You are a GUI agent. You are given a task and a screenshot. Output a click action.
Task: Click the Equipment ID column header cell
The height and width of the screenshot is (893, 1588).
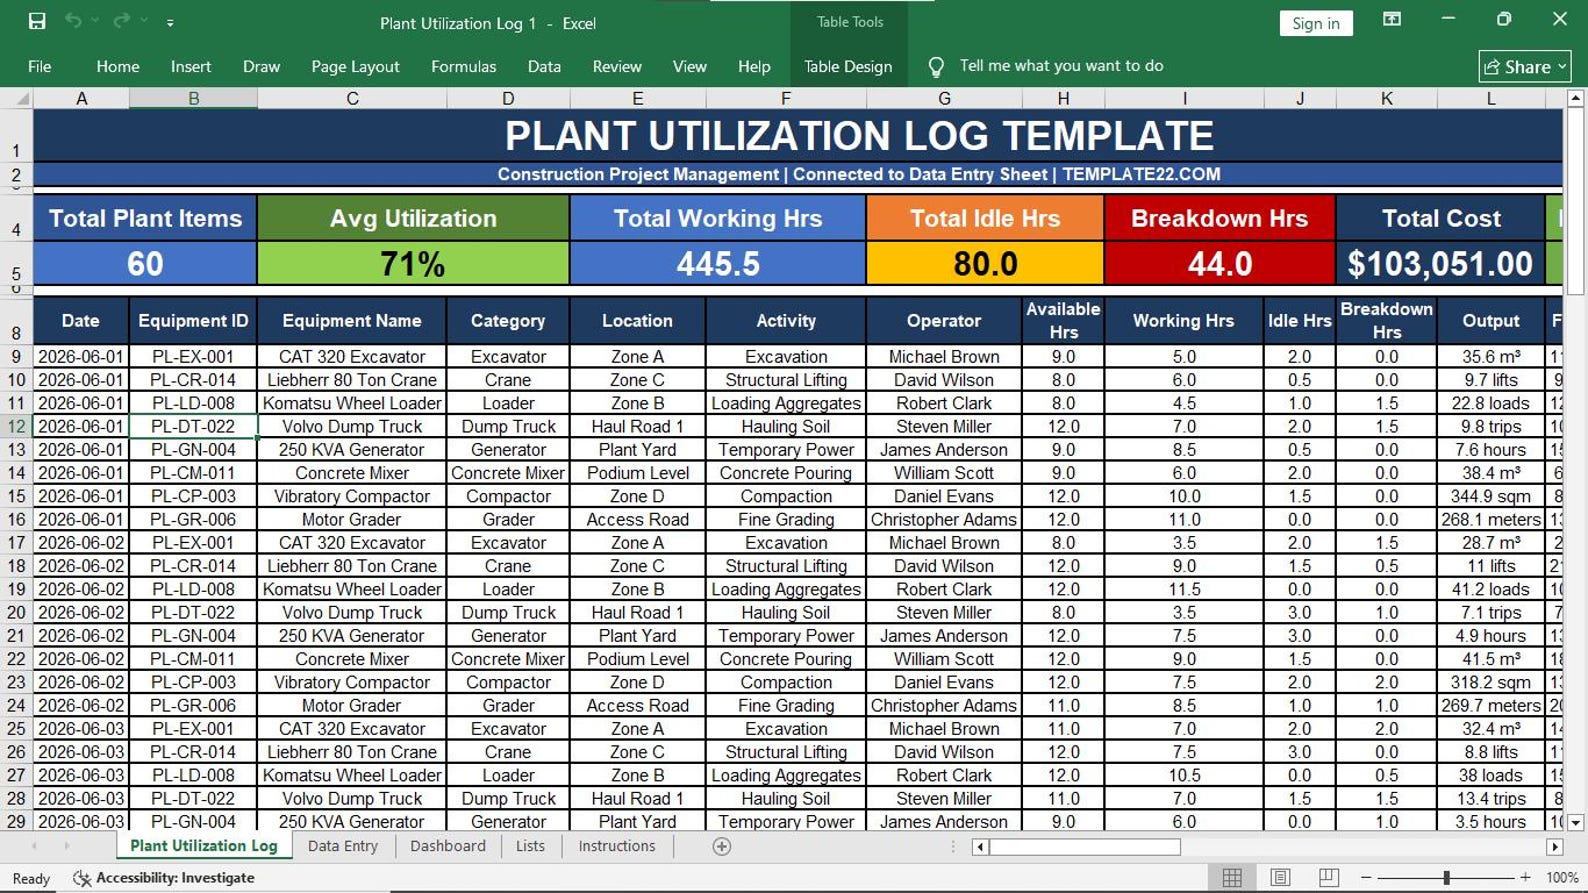pos(193,321)
